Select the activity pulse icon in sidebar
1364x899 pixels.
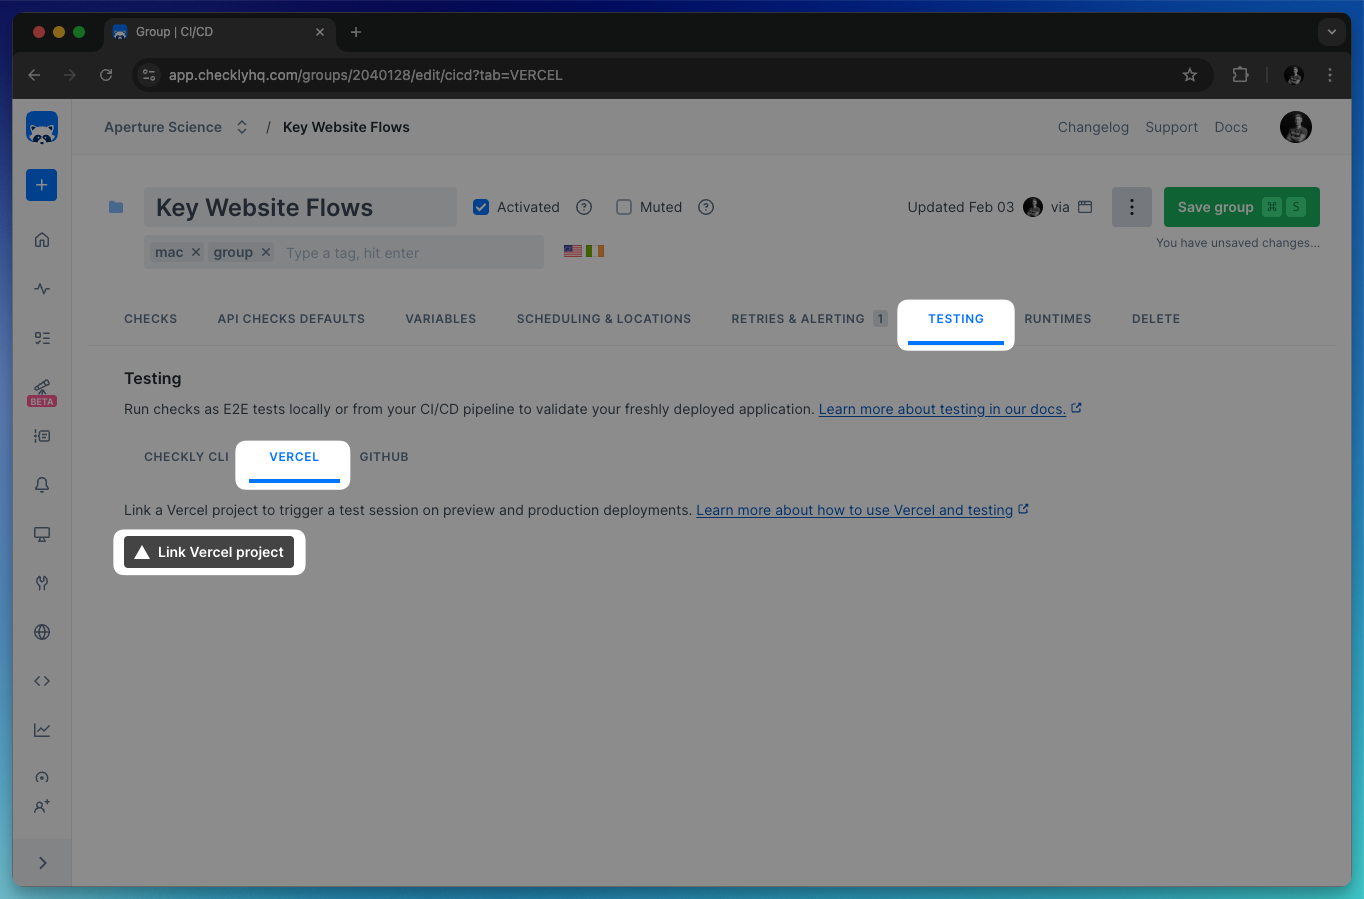coord(41,288)
